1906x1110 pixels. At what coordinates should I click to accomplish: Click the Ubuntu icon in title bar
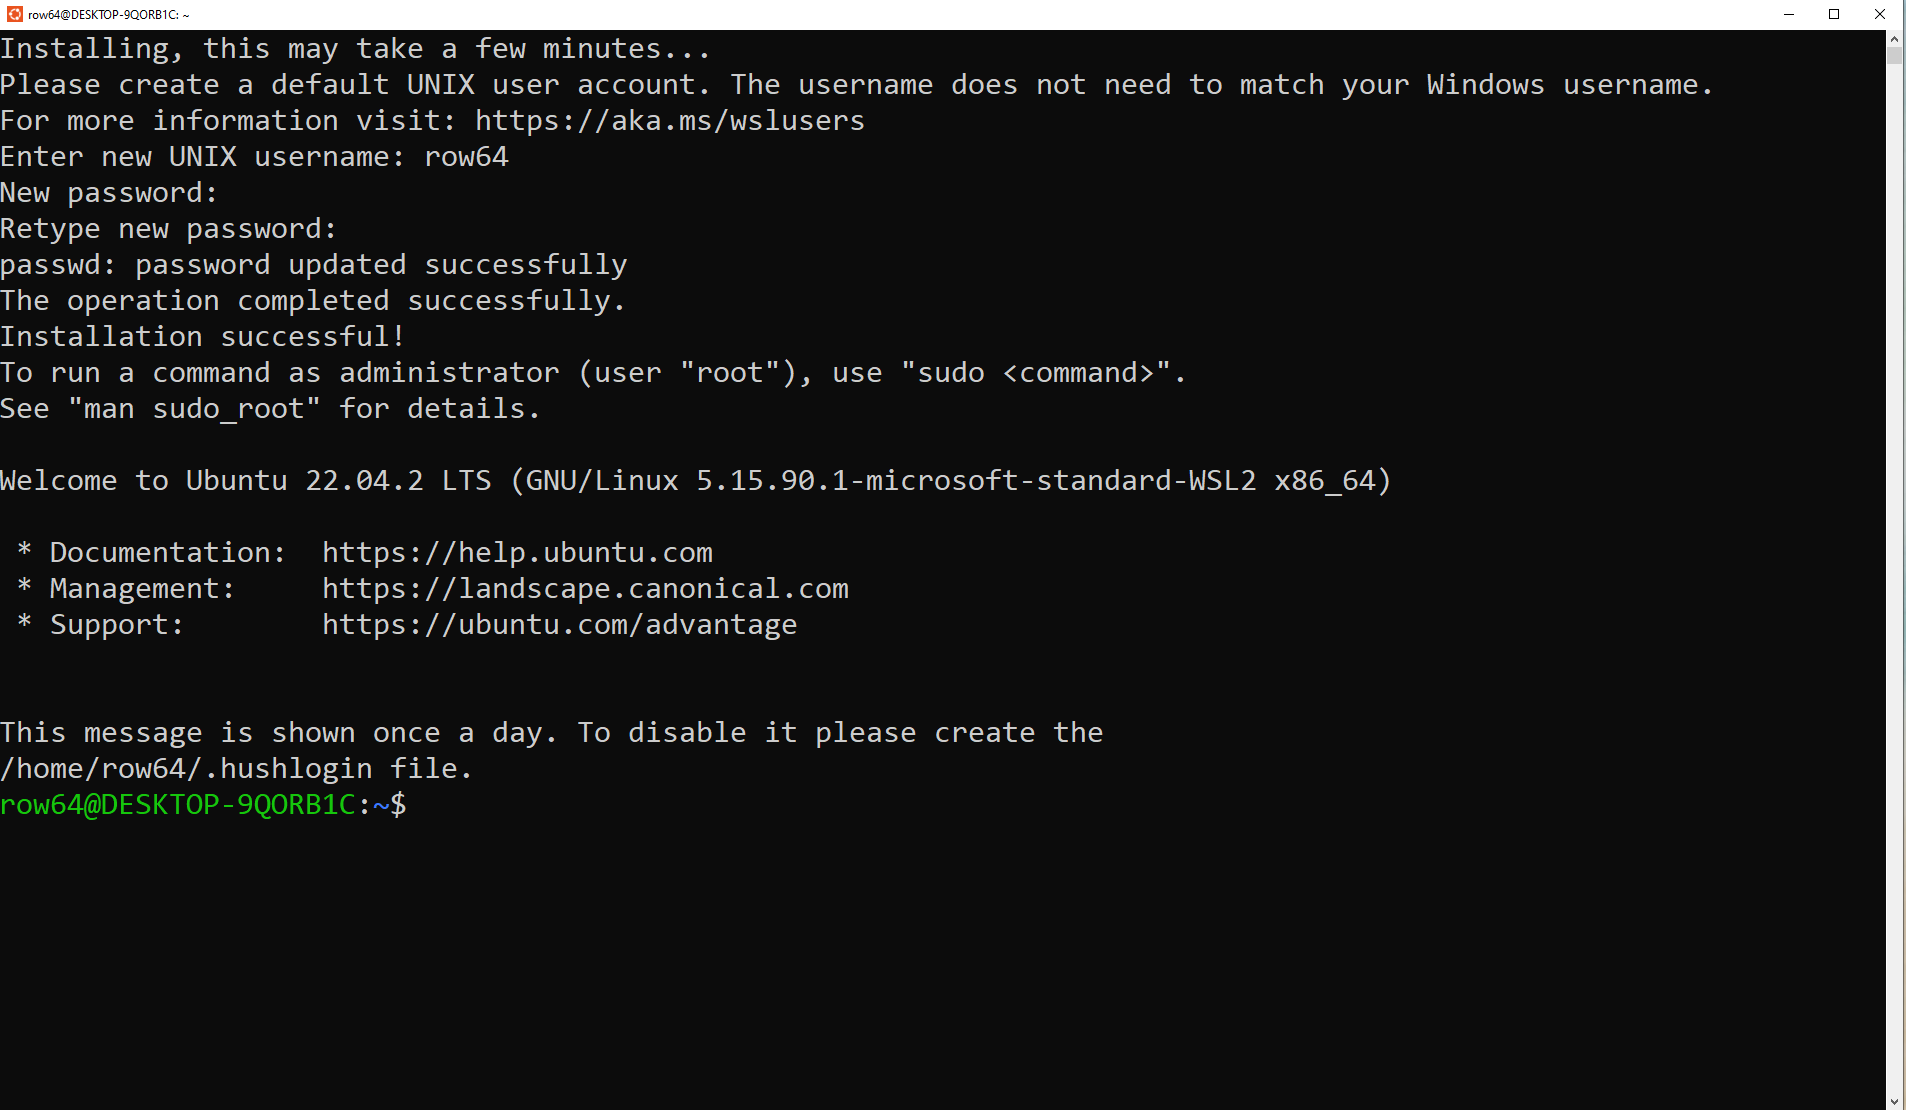[14, 14]
